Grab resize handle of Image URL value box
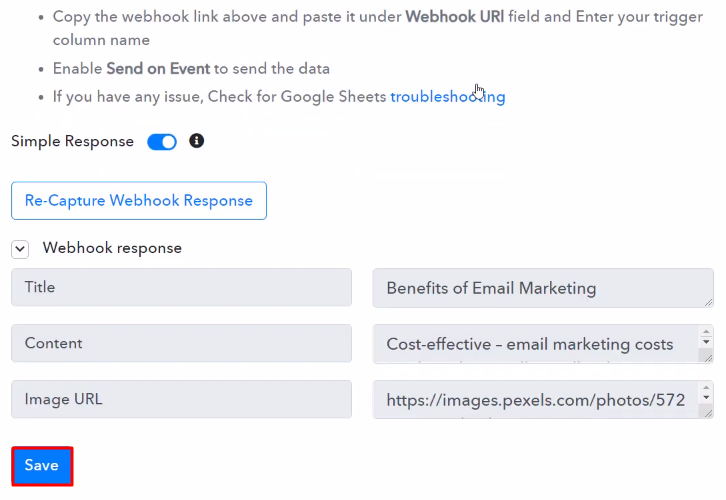726x500 pixels. click(708, 413)
